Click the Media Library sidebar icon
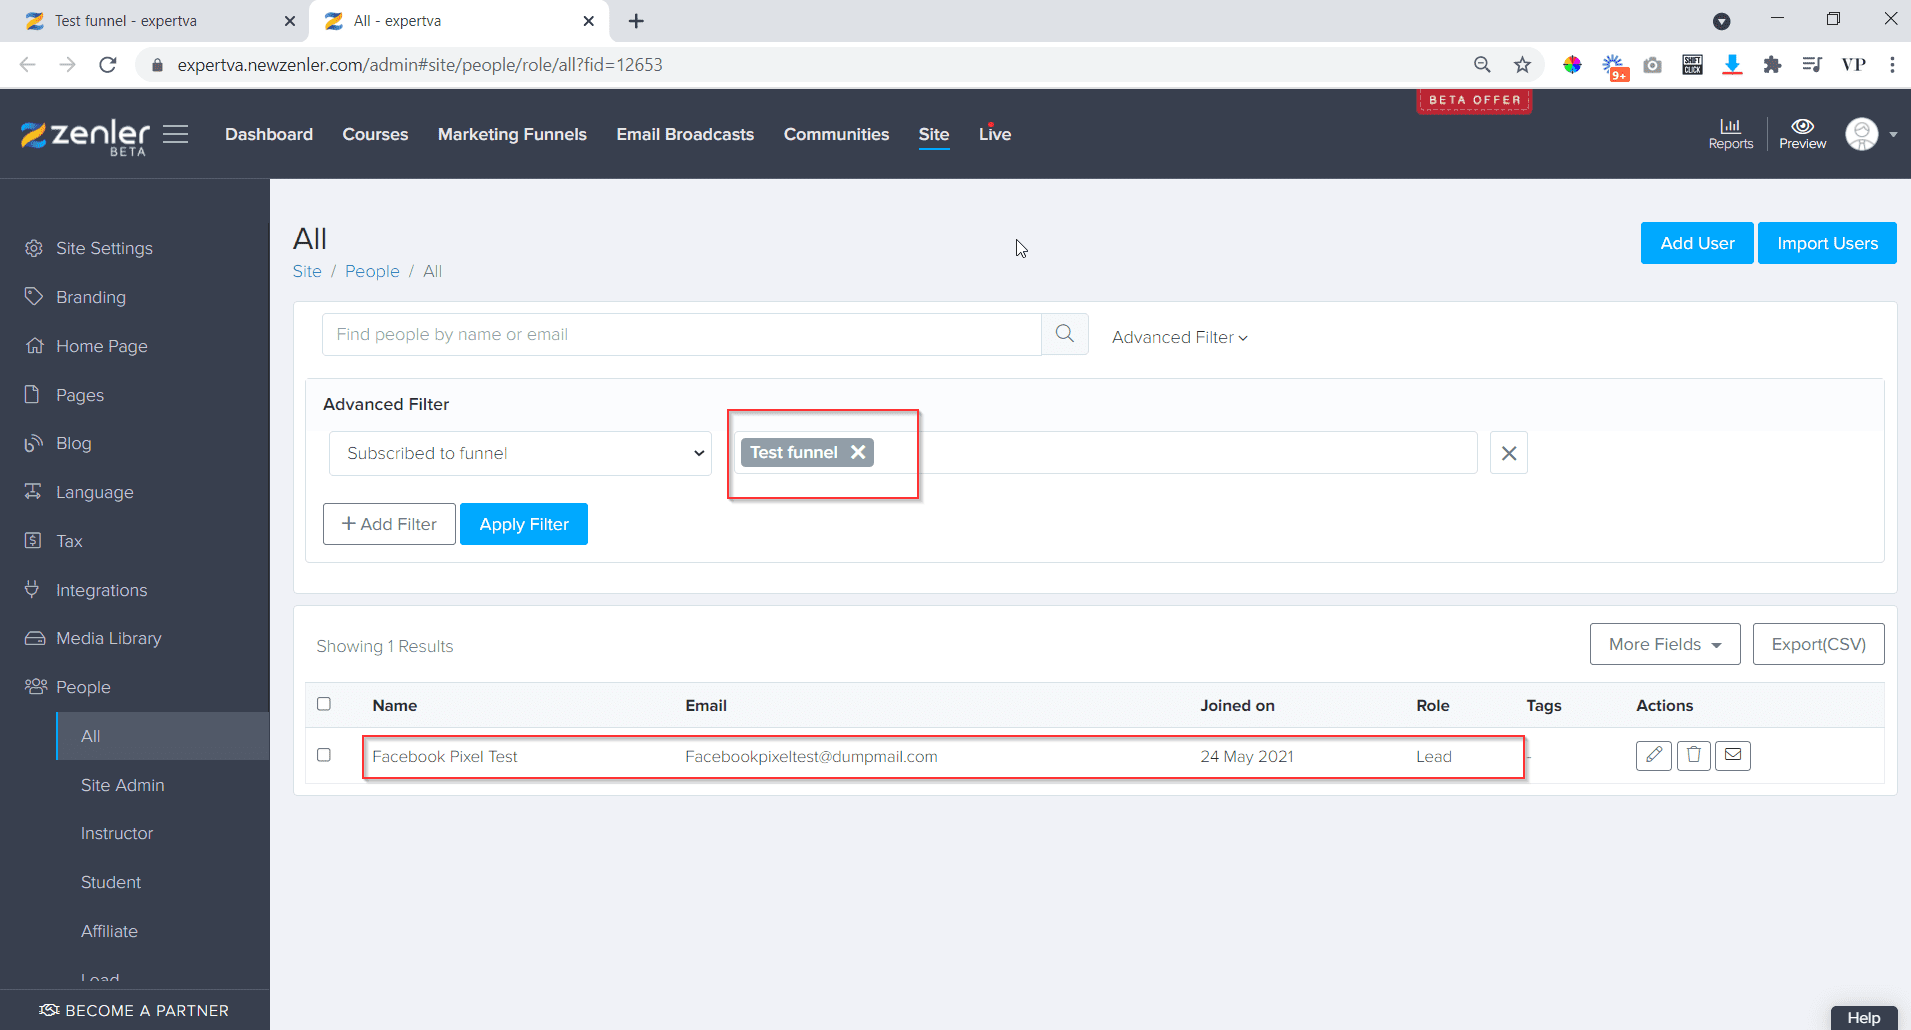This screenshot has width=1911, height=1030. click(35, 638)
